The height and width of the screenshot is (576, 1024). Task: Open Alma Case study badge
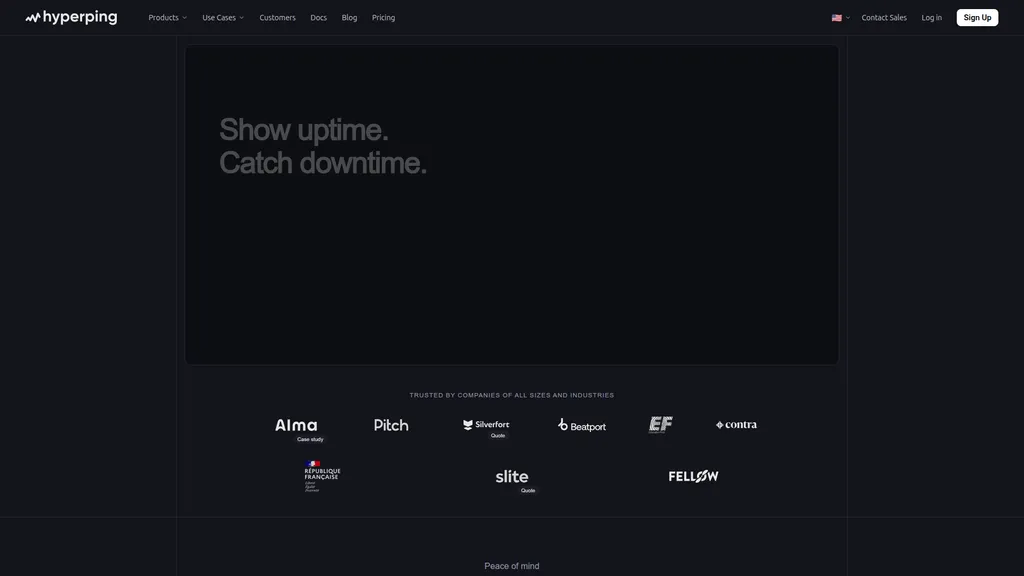tap(310, 440)
